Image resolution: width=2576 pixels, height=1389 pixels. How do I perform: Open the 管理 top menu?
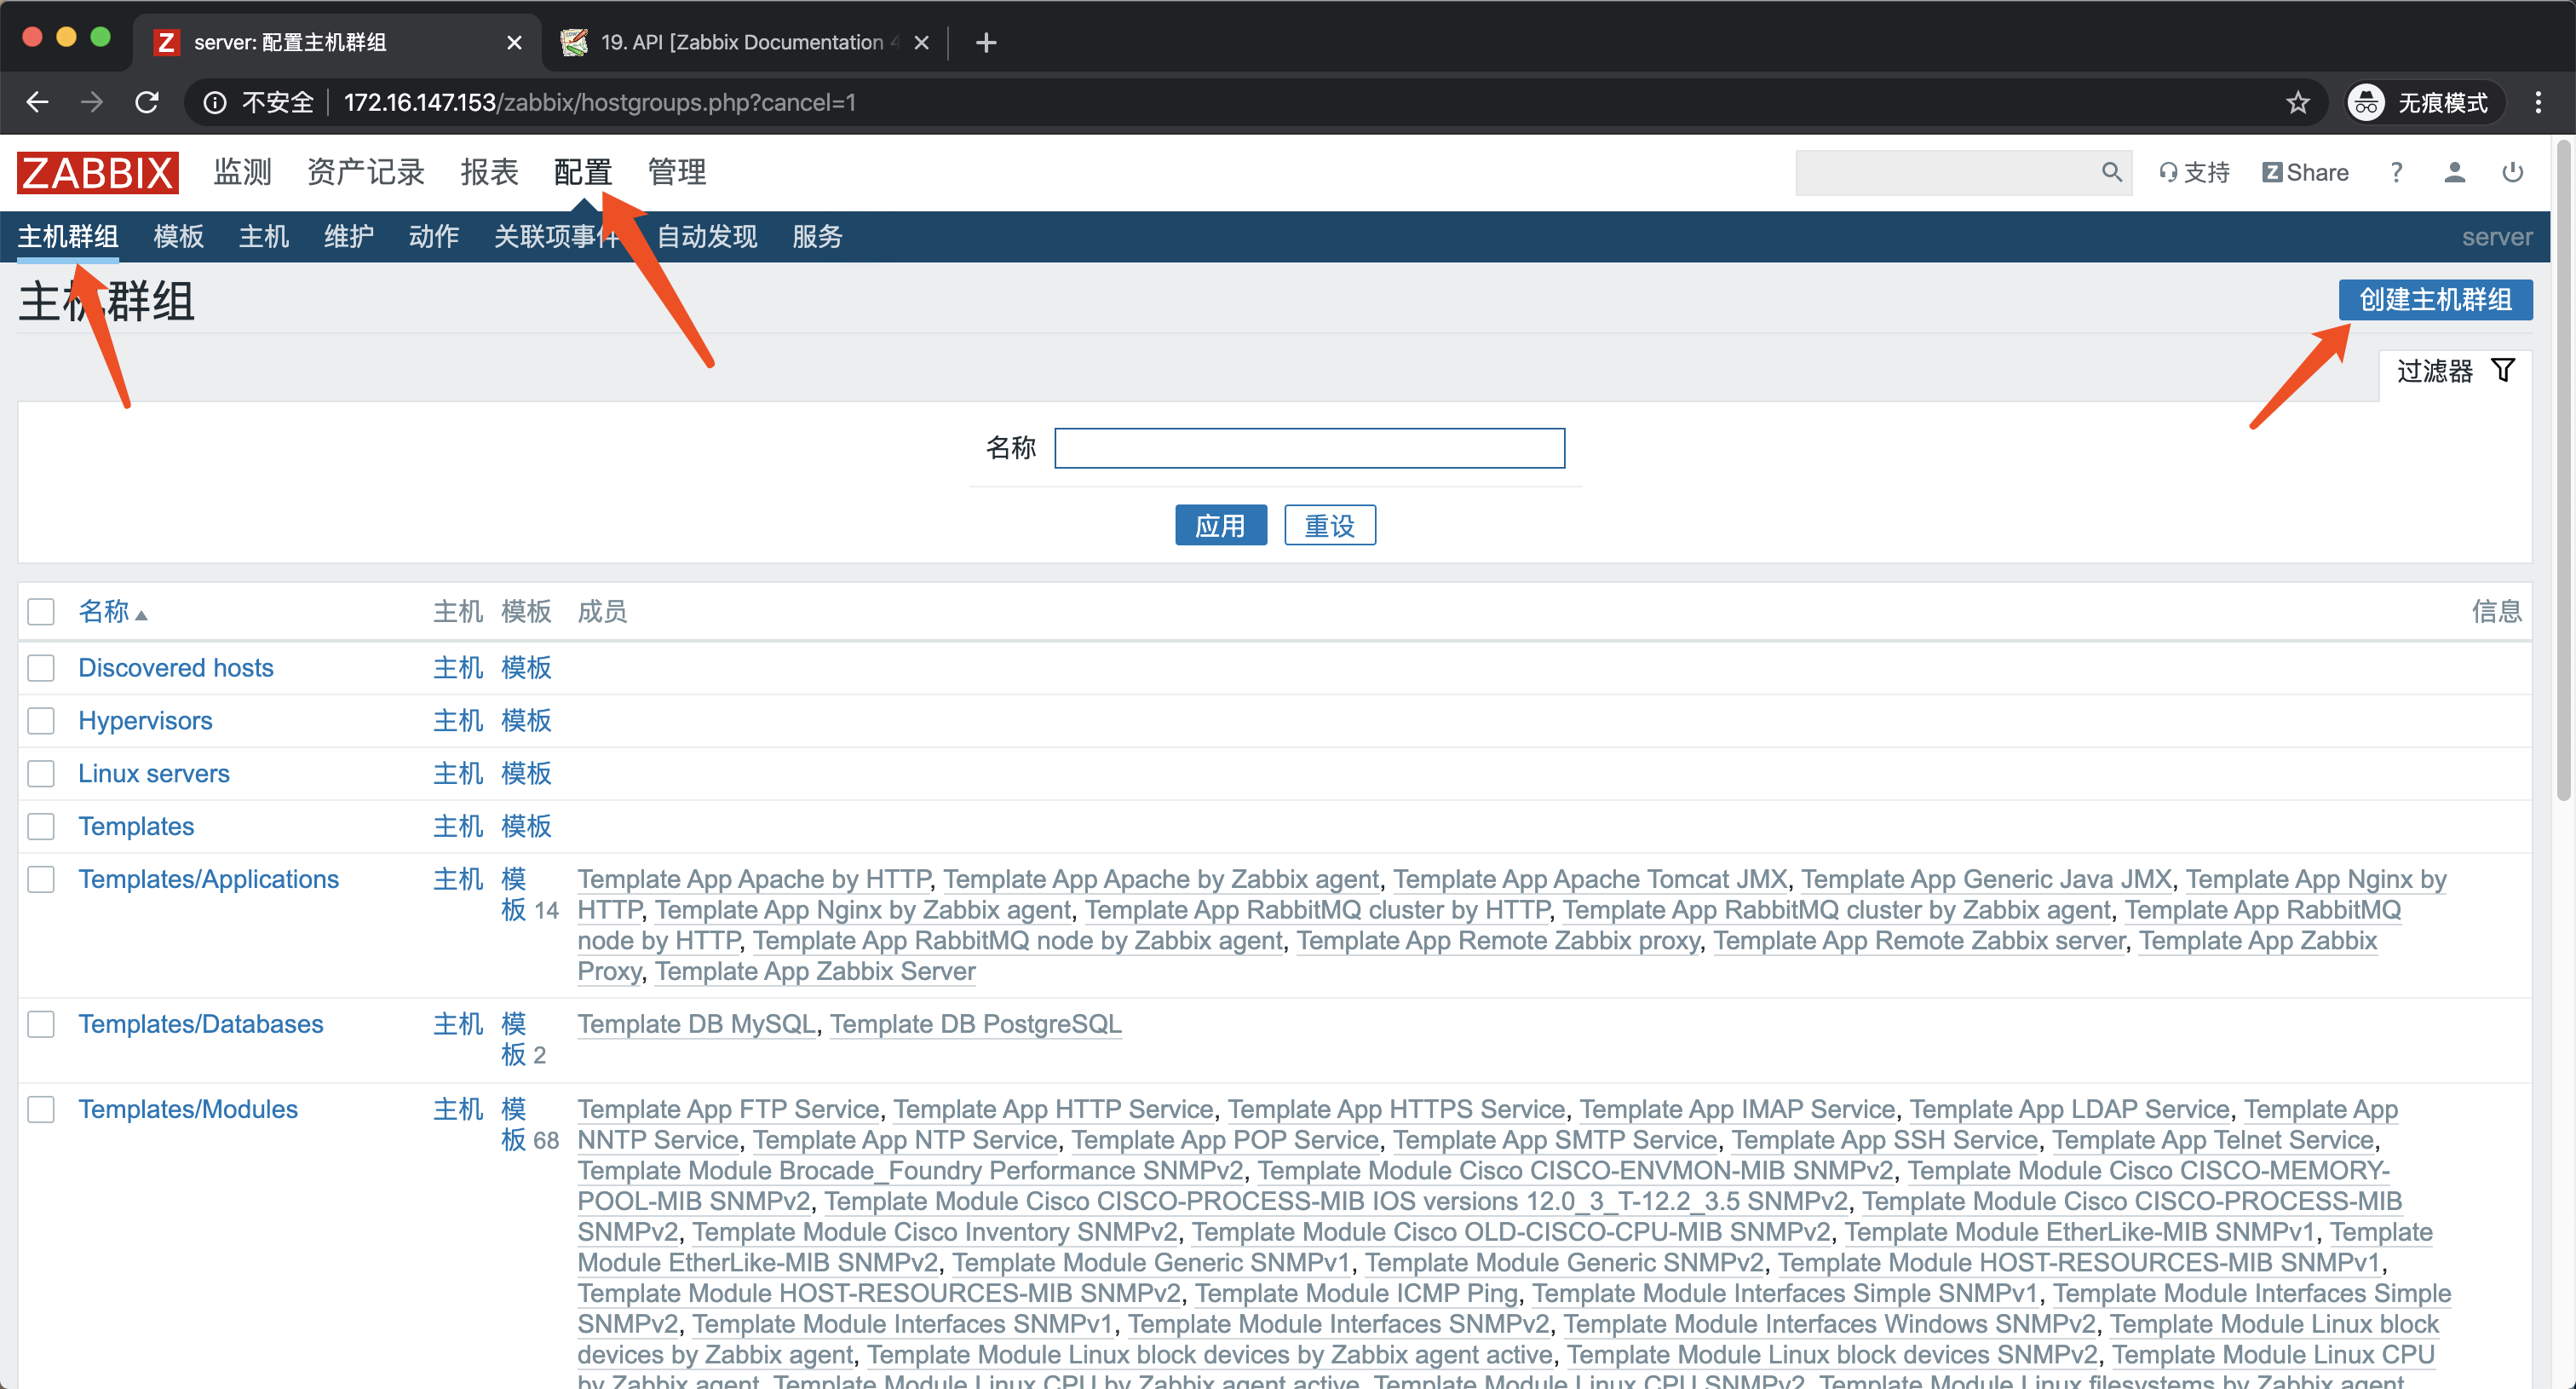click(676, 172)
